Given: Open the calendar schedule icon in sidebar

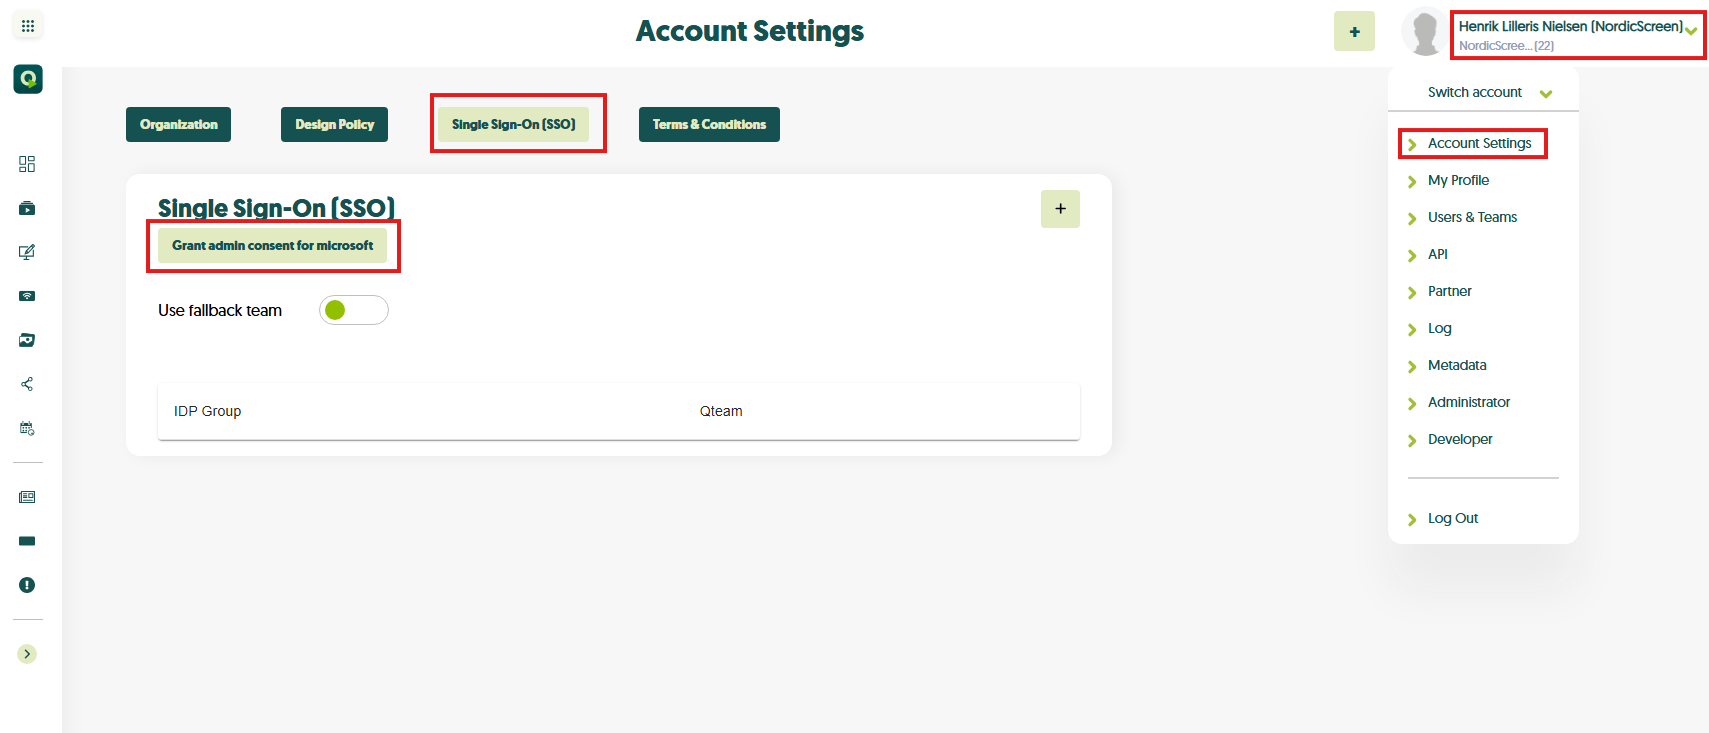Looking at the screenshot, I should 27,428.
